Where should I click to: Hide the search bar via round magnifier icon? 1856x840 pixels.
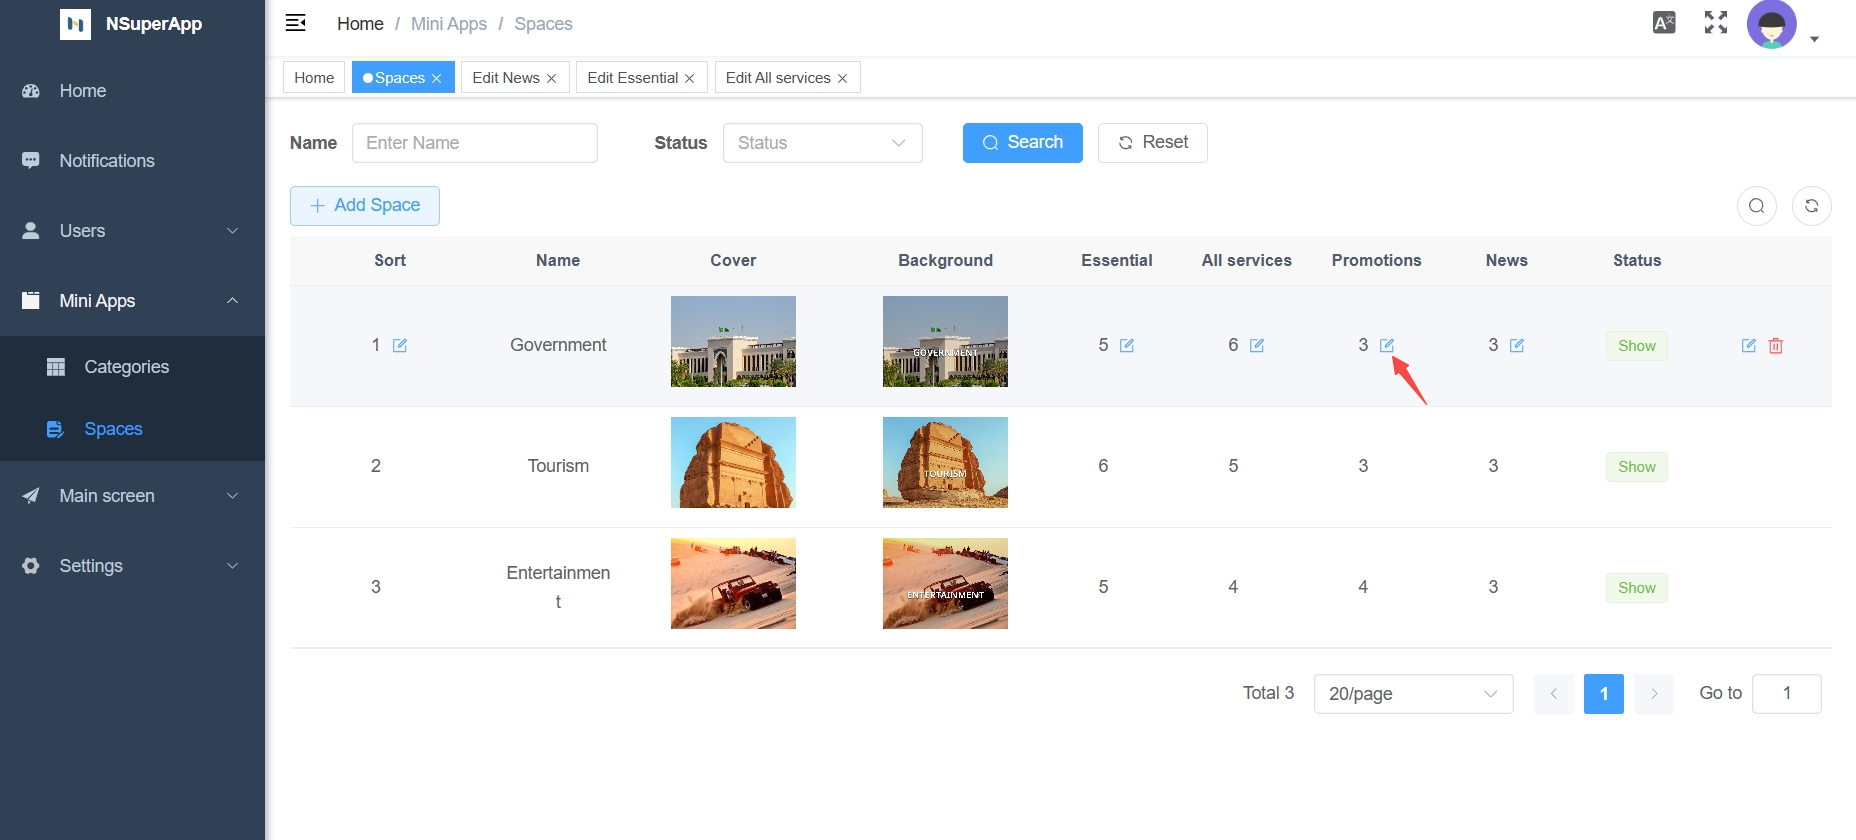1757,206
